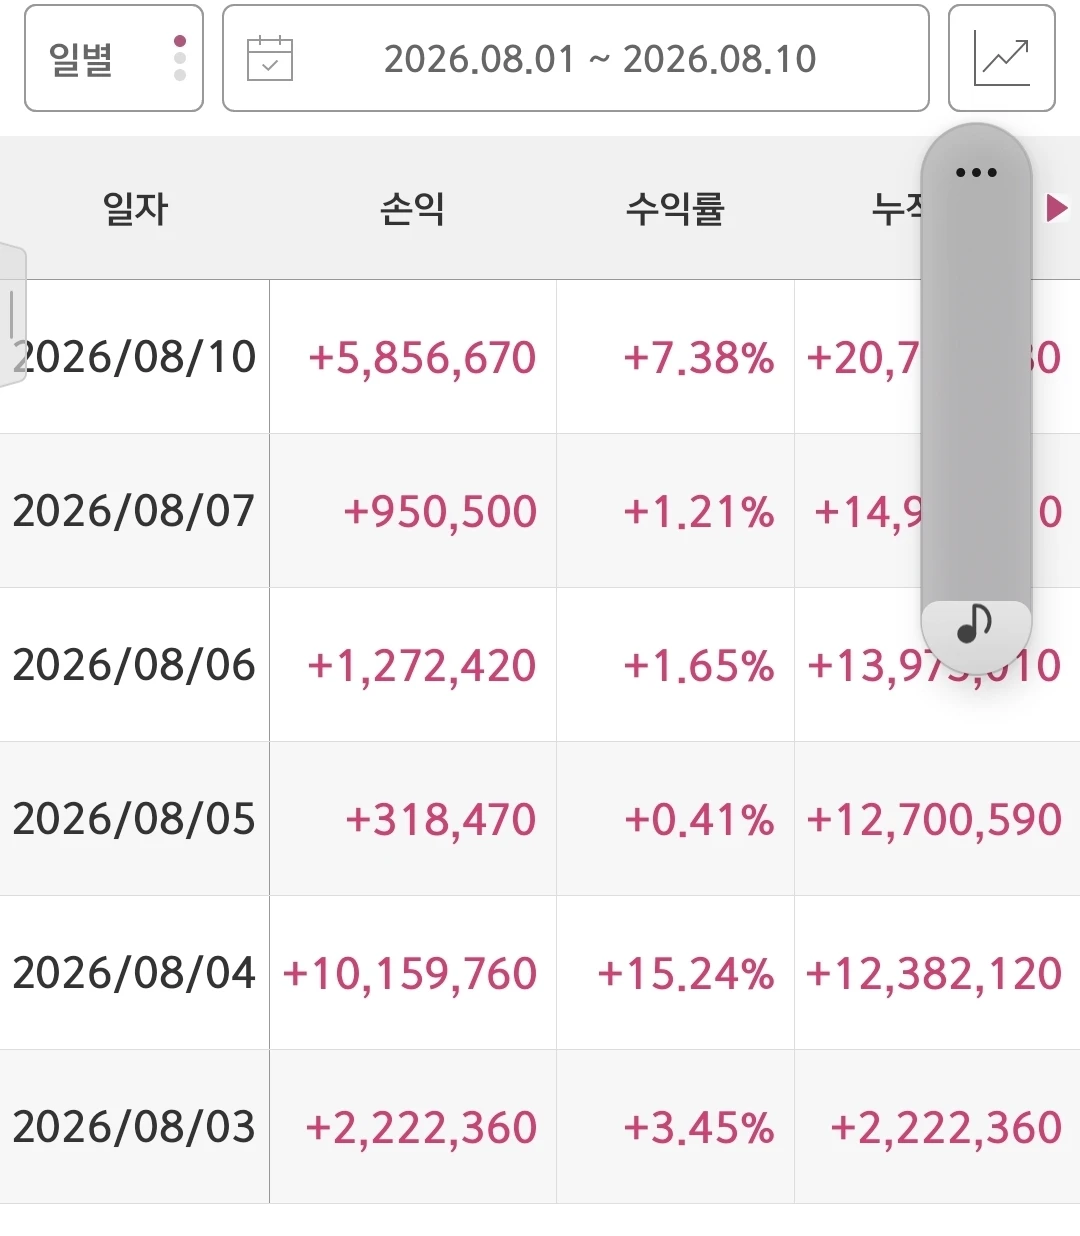Open the +950,500 profit entry
The image size is (1080, 1236).
(x=440, y=512)
